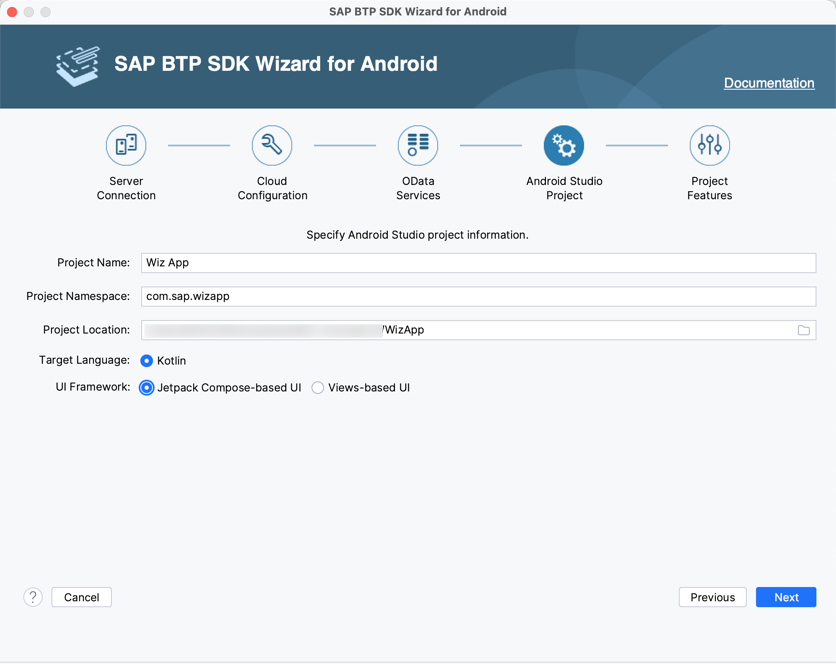Go back with the Previous button
The width and height of the screenshot is (836, 664).
pos(713,597)
